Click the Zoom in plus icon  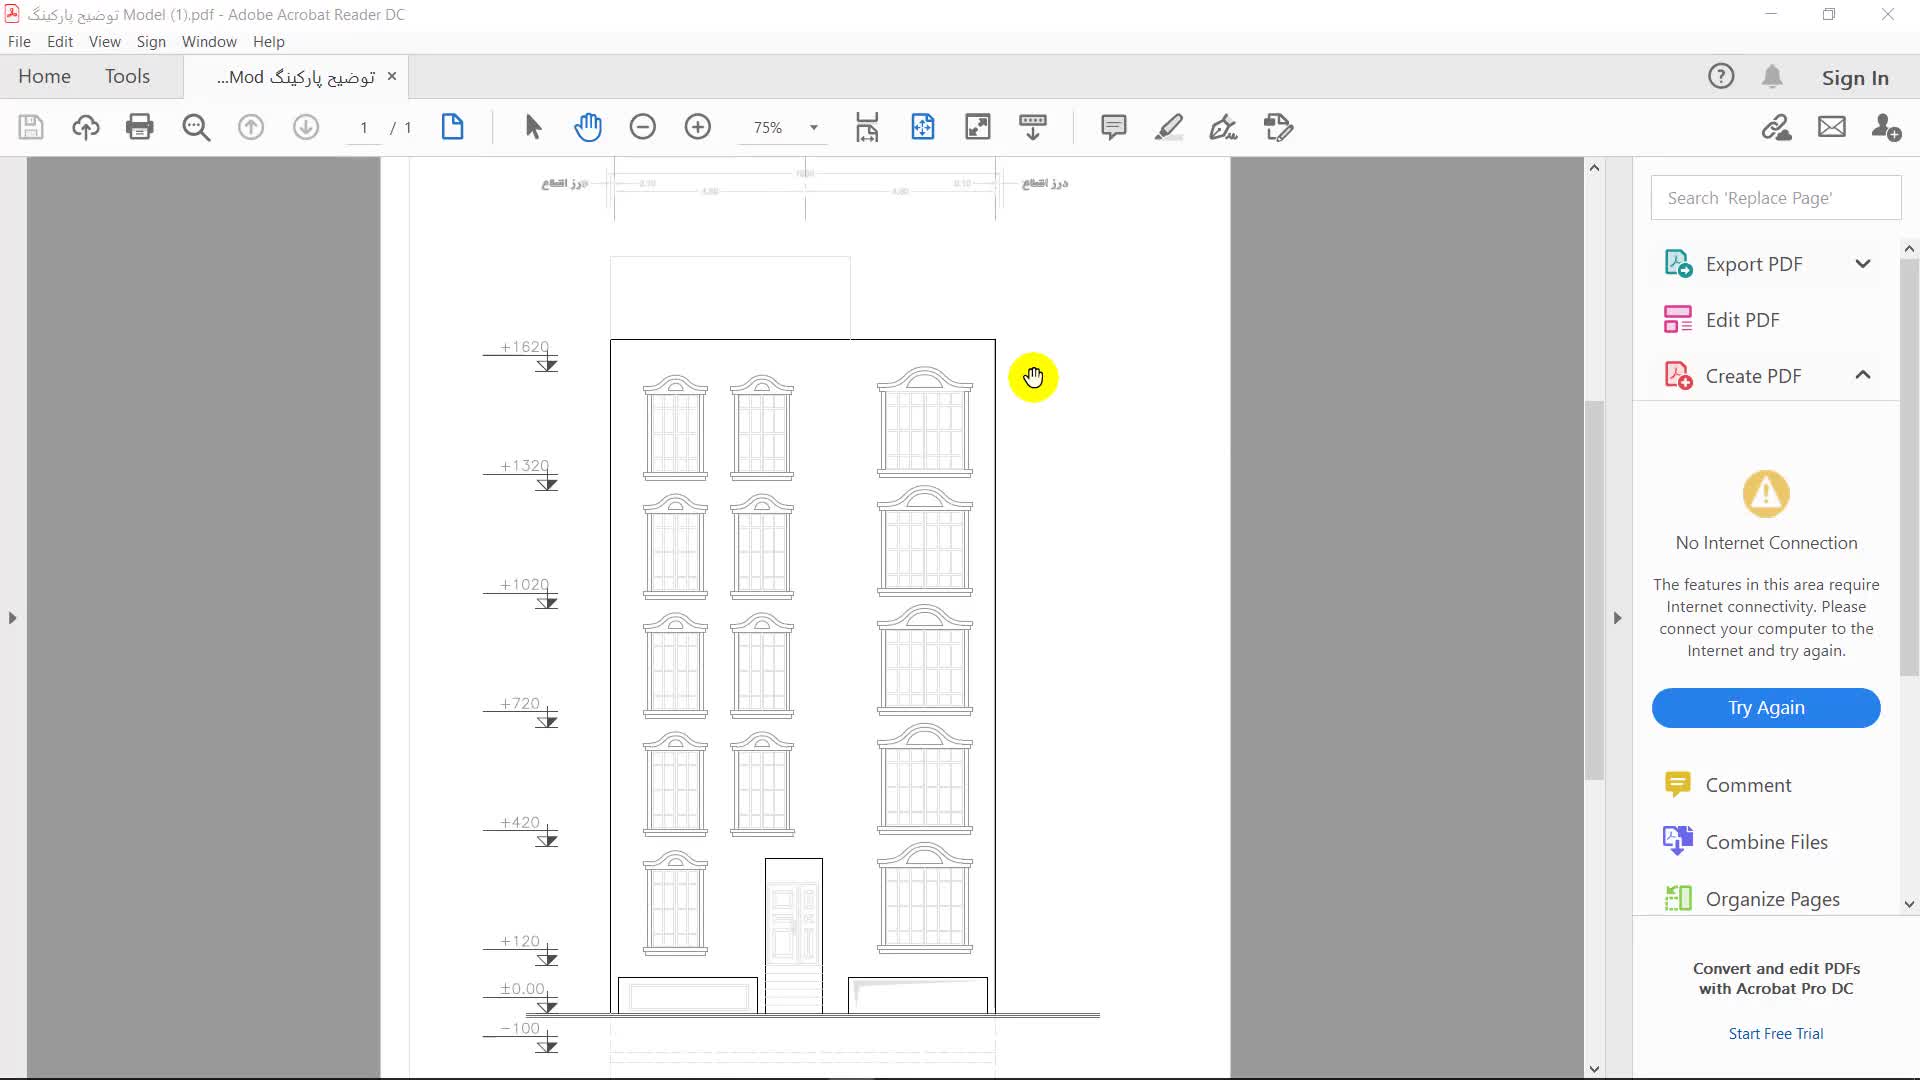[x=698, y=127]
